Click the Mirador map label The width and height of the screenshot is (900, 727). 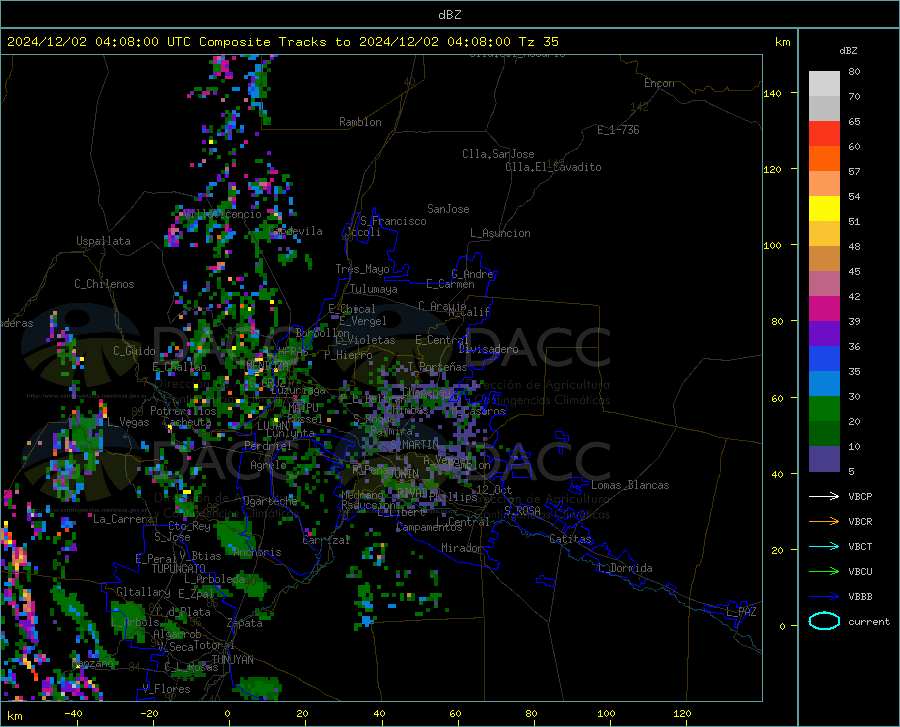pyautogui.click(x=461, y=548)
